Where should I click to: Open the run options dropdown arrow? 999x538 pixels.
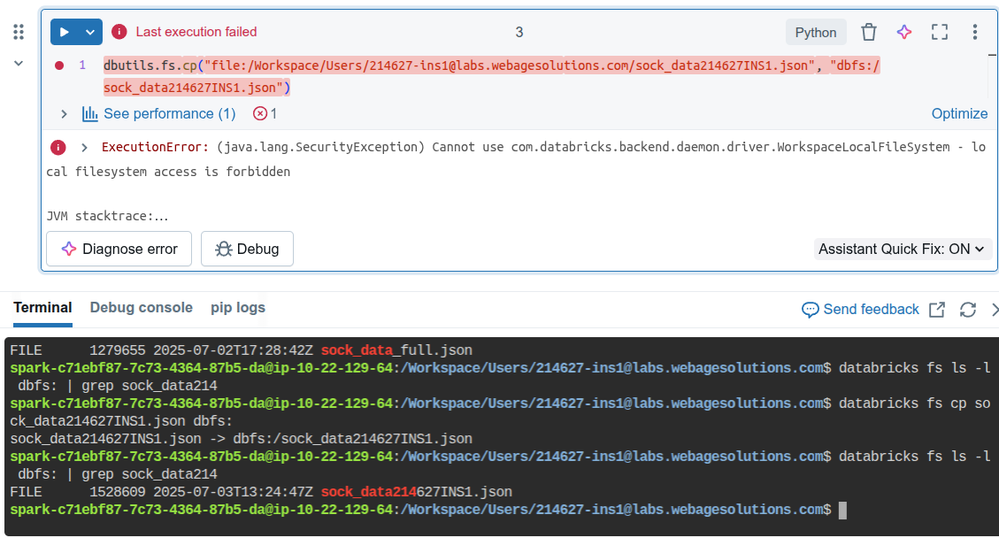point(90,32)
